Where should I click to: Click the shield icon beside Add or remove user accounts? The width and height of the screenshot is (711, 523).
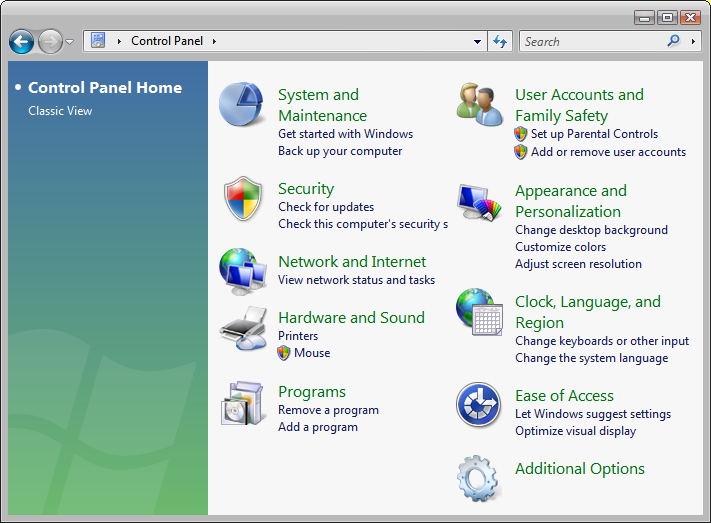[x=521, y=152]
